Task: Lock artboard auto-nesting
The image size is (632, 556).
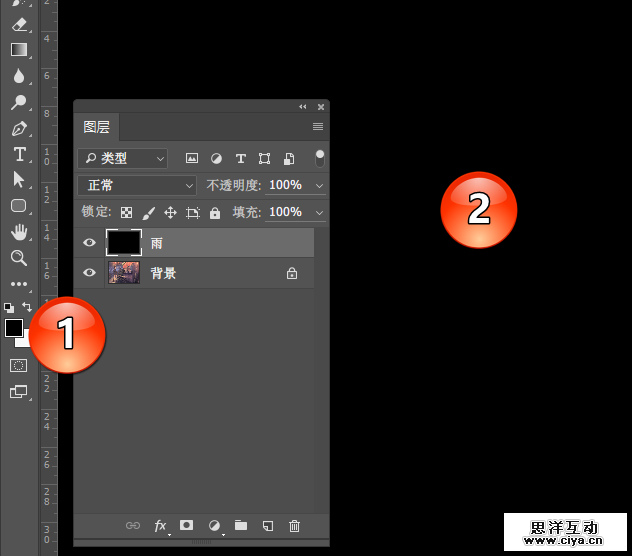Action: (193, 212)
